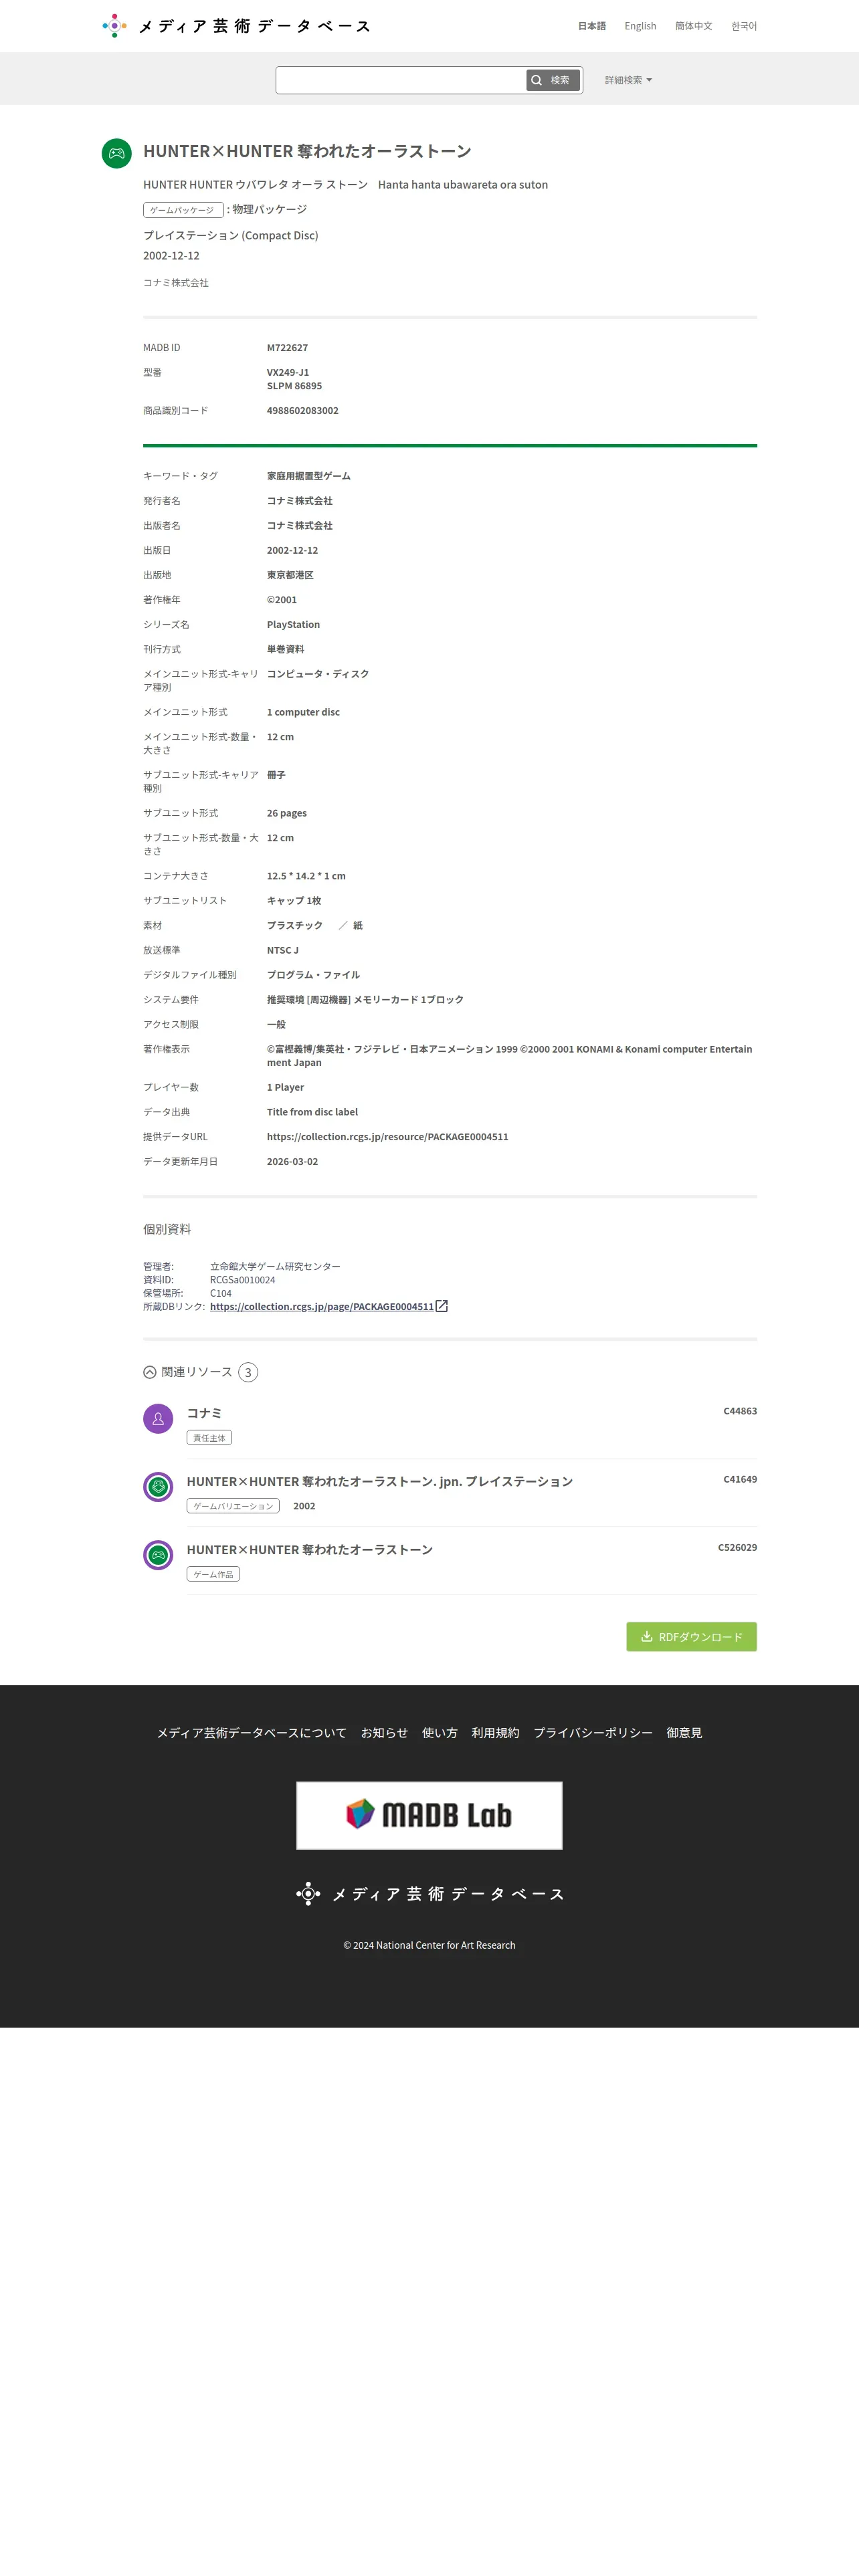Viewport: 859px width, 2576px height.
Task: Click the ゲーム作品 tag
Action: (x=213, y=1574)
